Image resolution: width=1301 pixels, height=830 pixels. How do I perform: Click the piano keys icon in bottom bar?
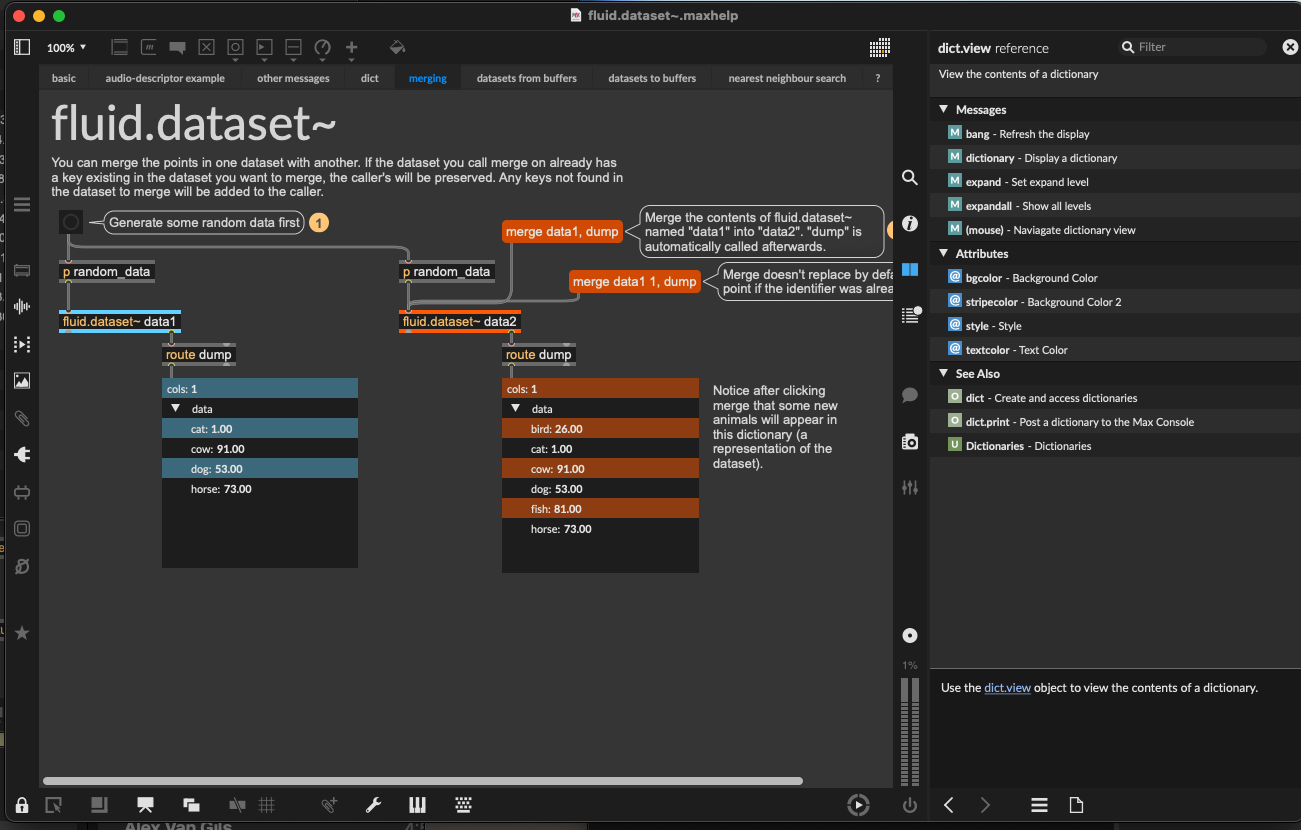click(418, 805)
